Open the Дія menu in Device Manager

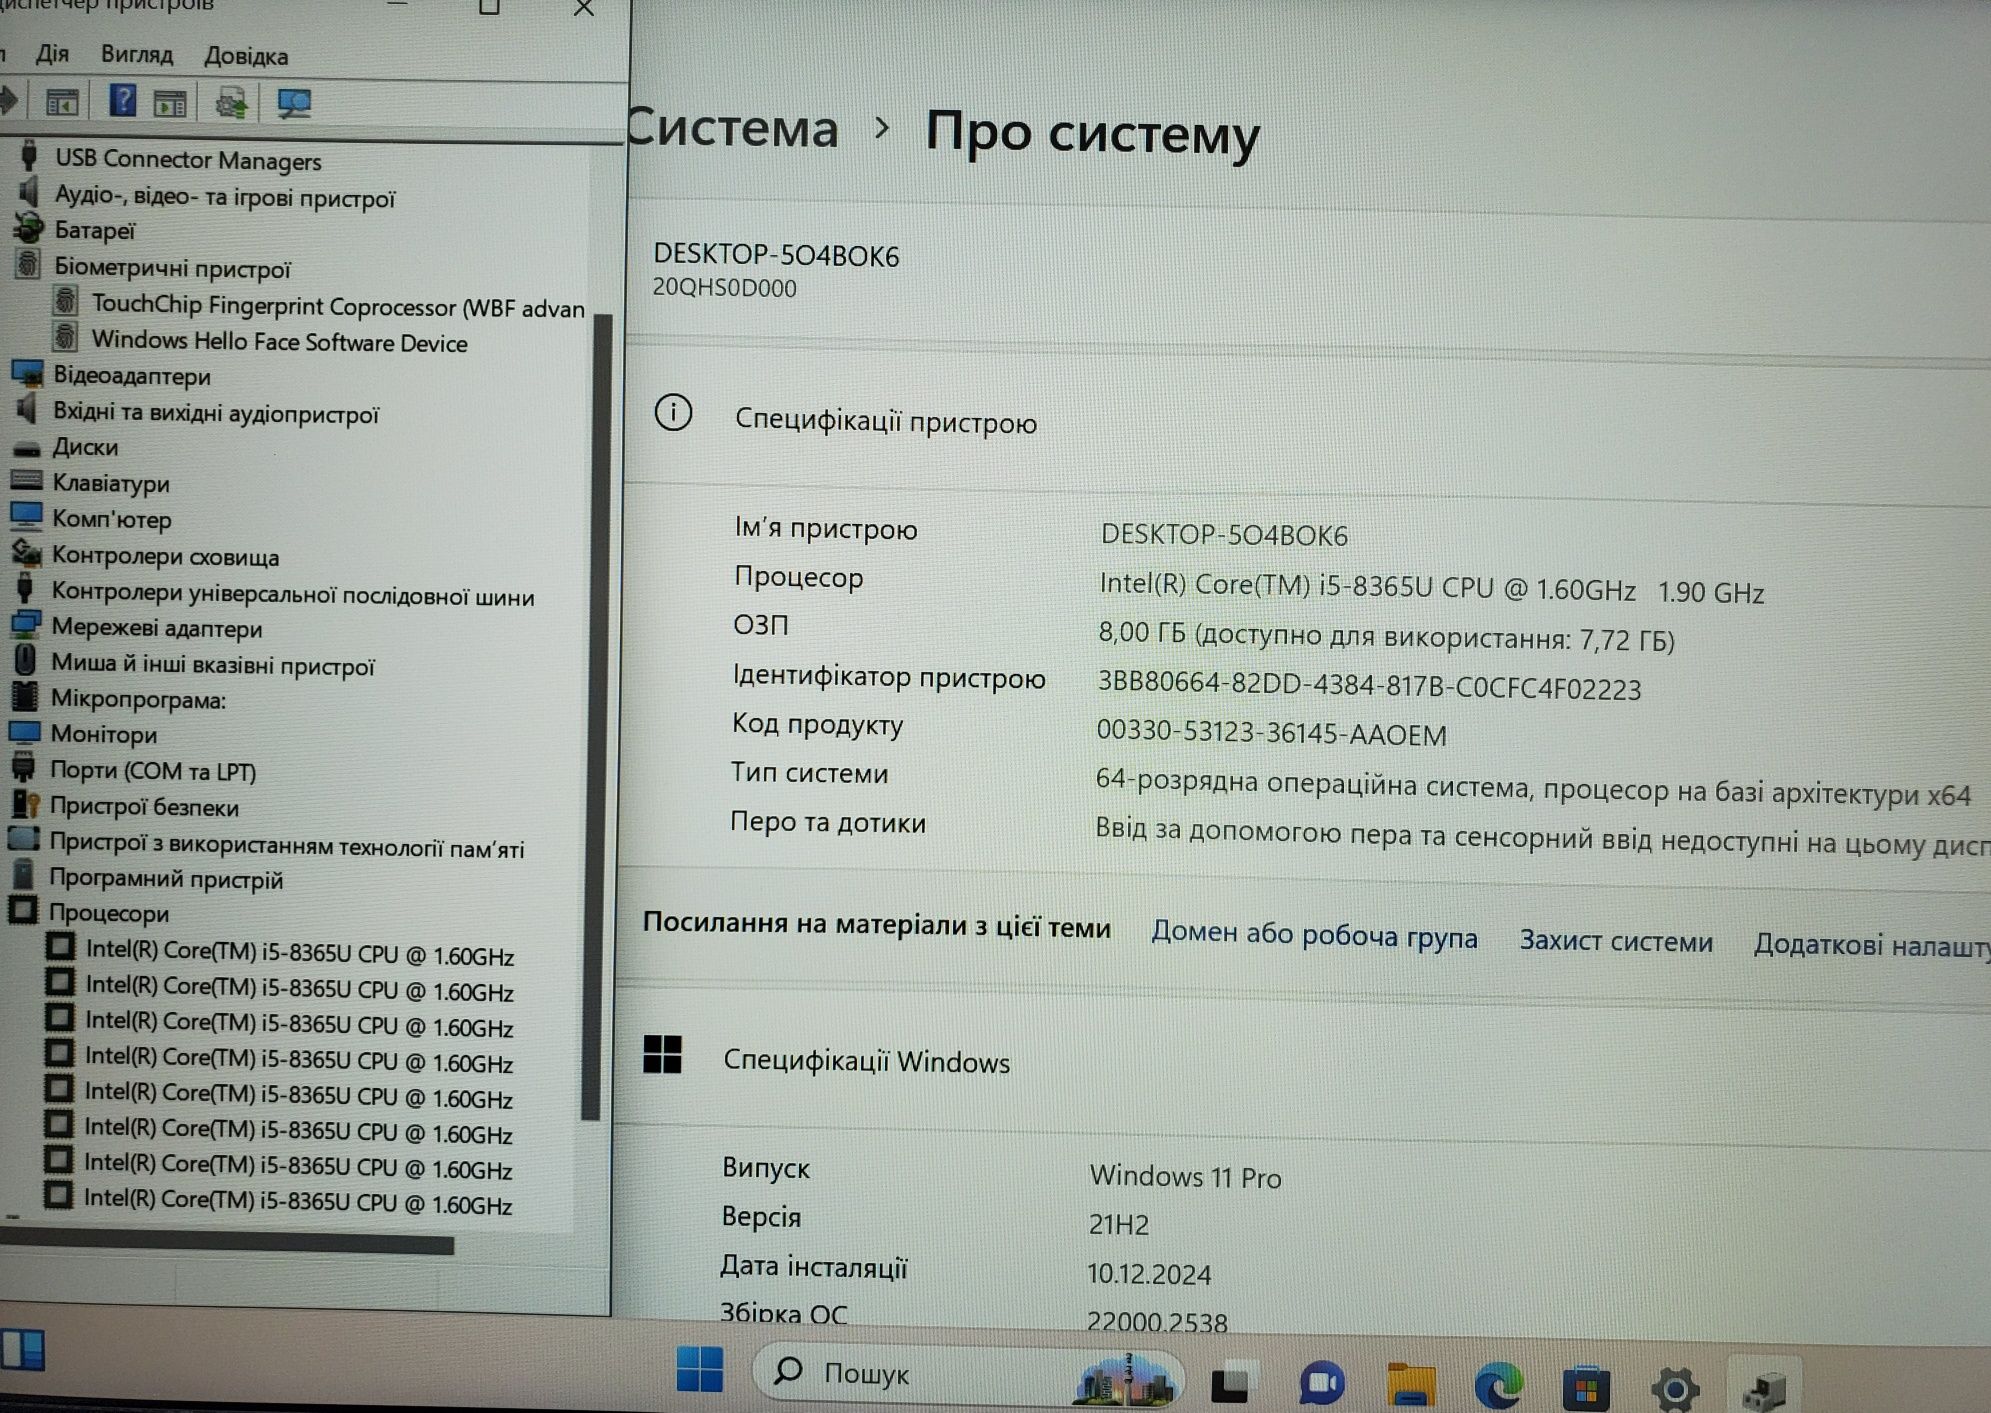click(52, 53)
